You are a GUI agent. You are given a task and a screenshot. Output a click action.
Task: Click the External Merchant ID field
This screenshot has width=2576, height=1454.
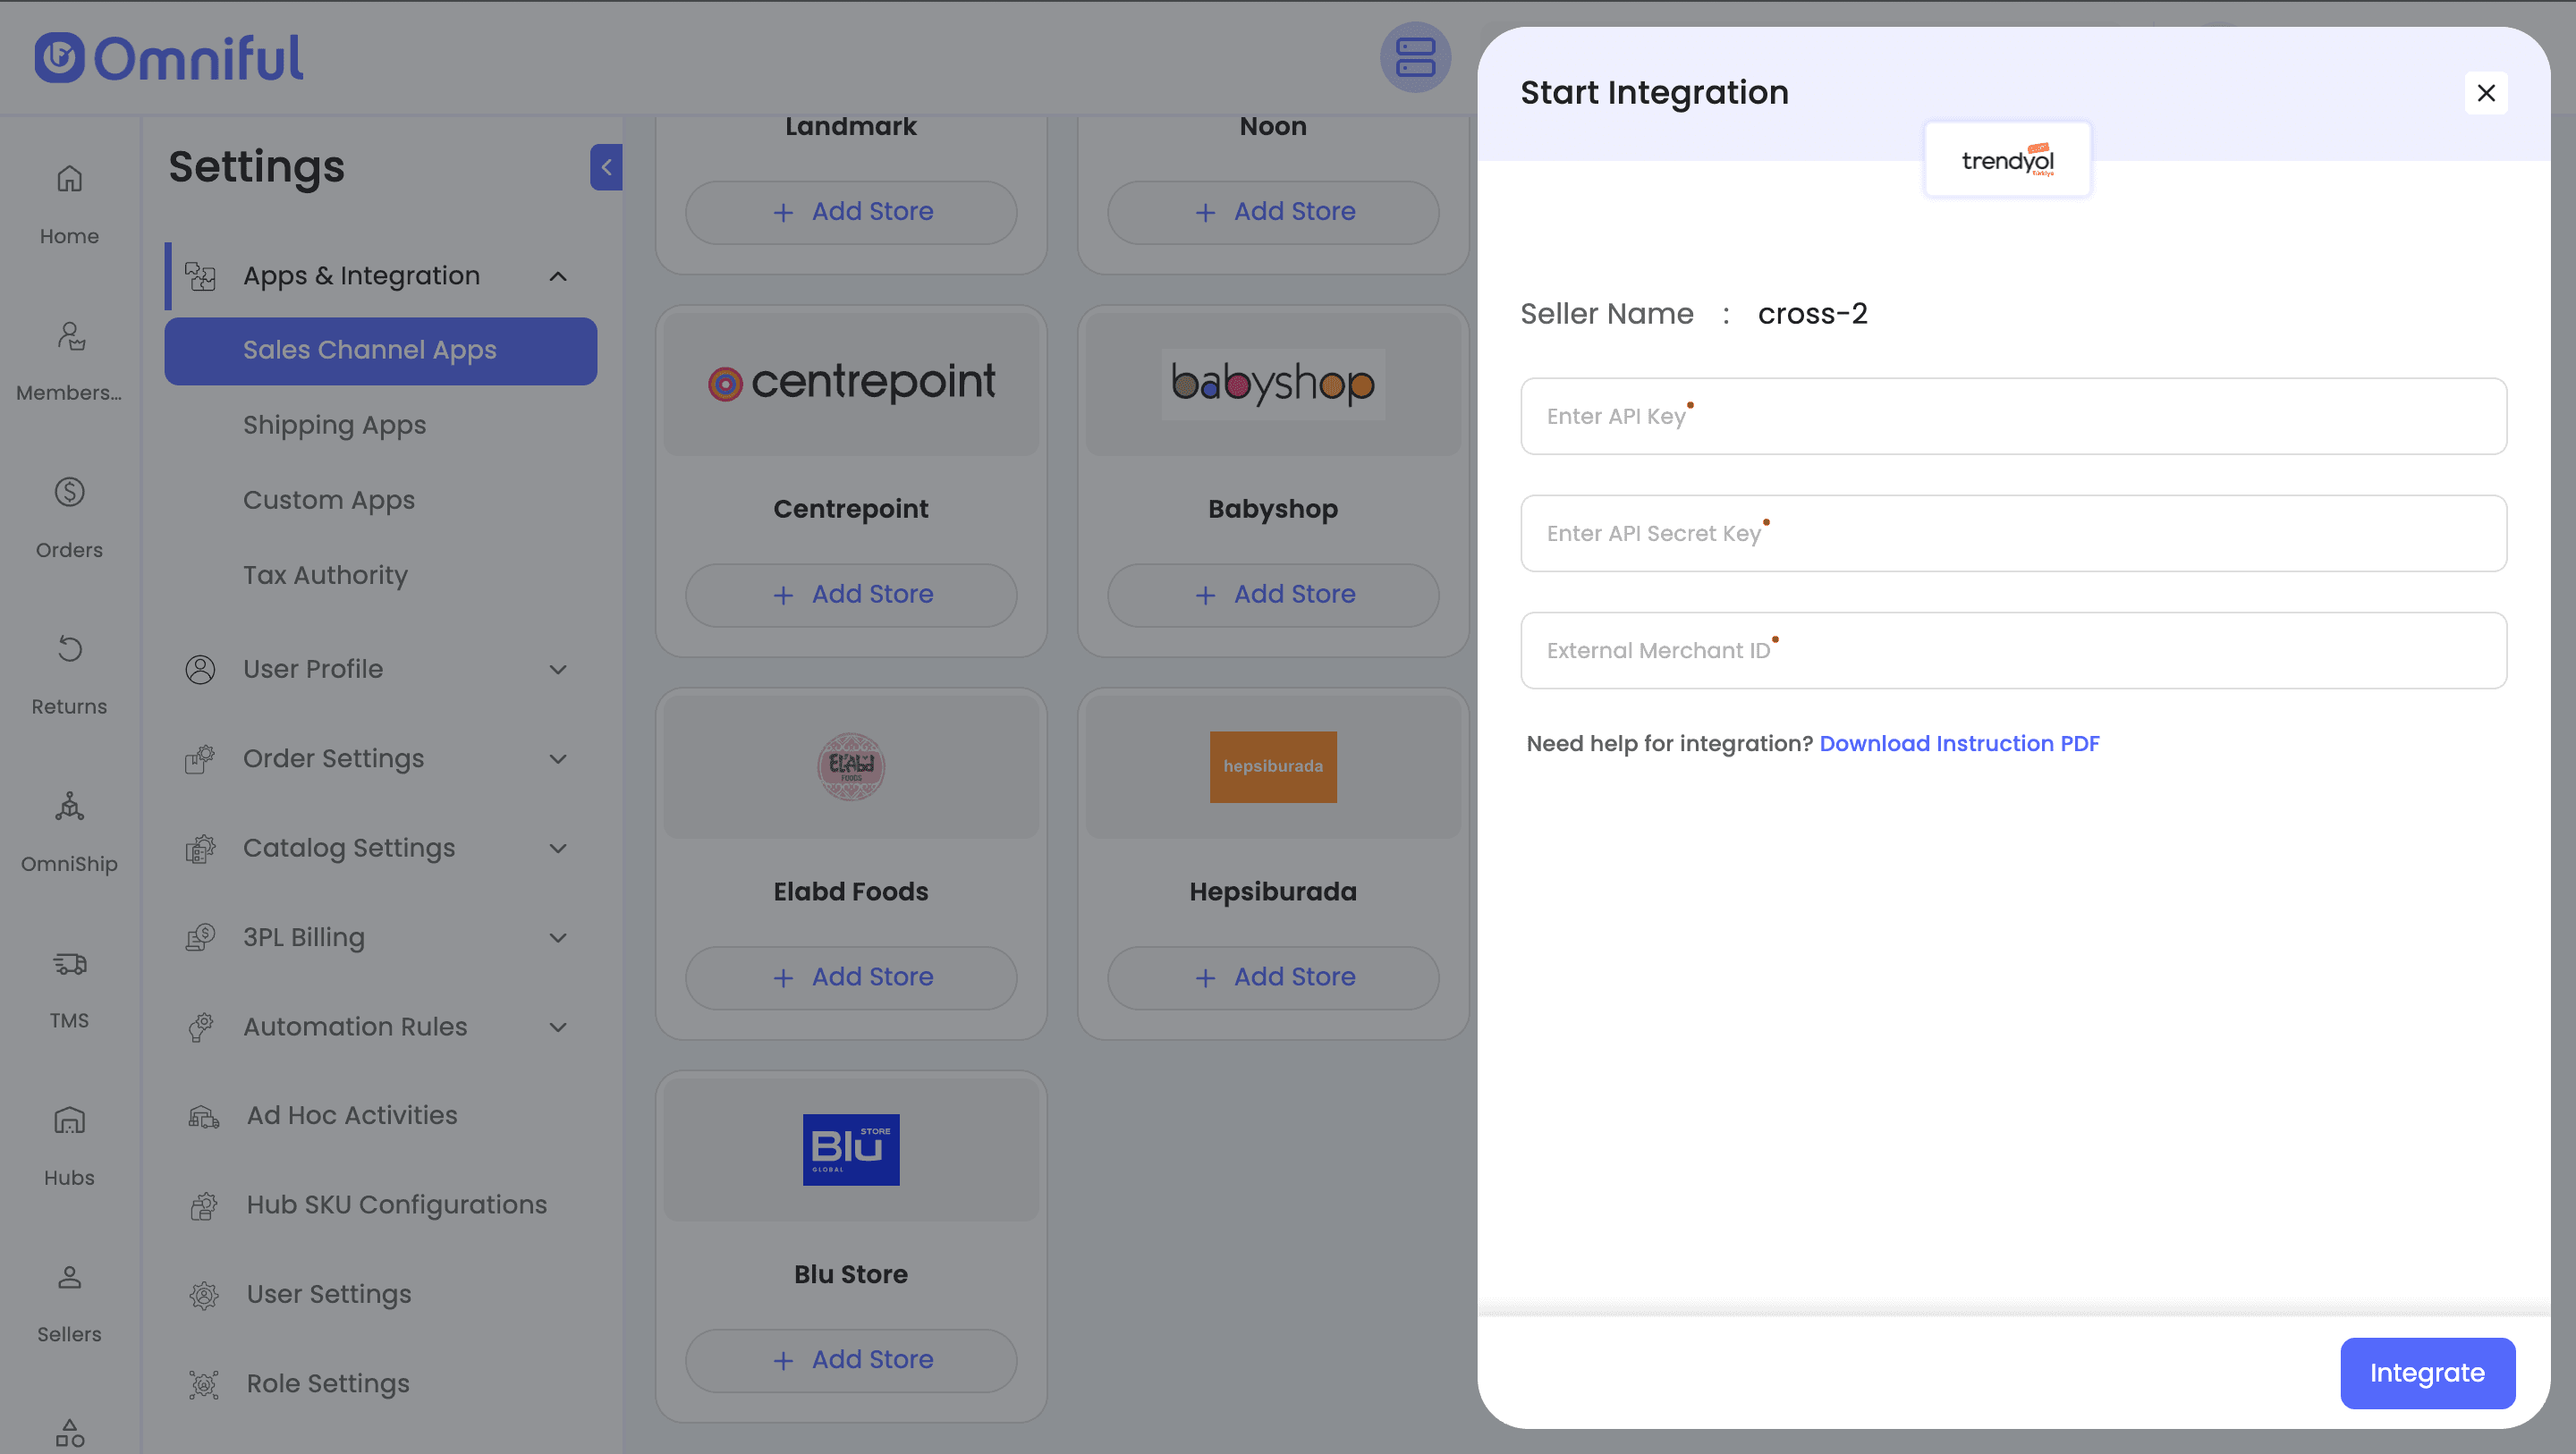[x=2012, y=650]
